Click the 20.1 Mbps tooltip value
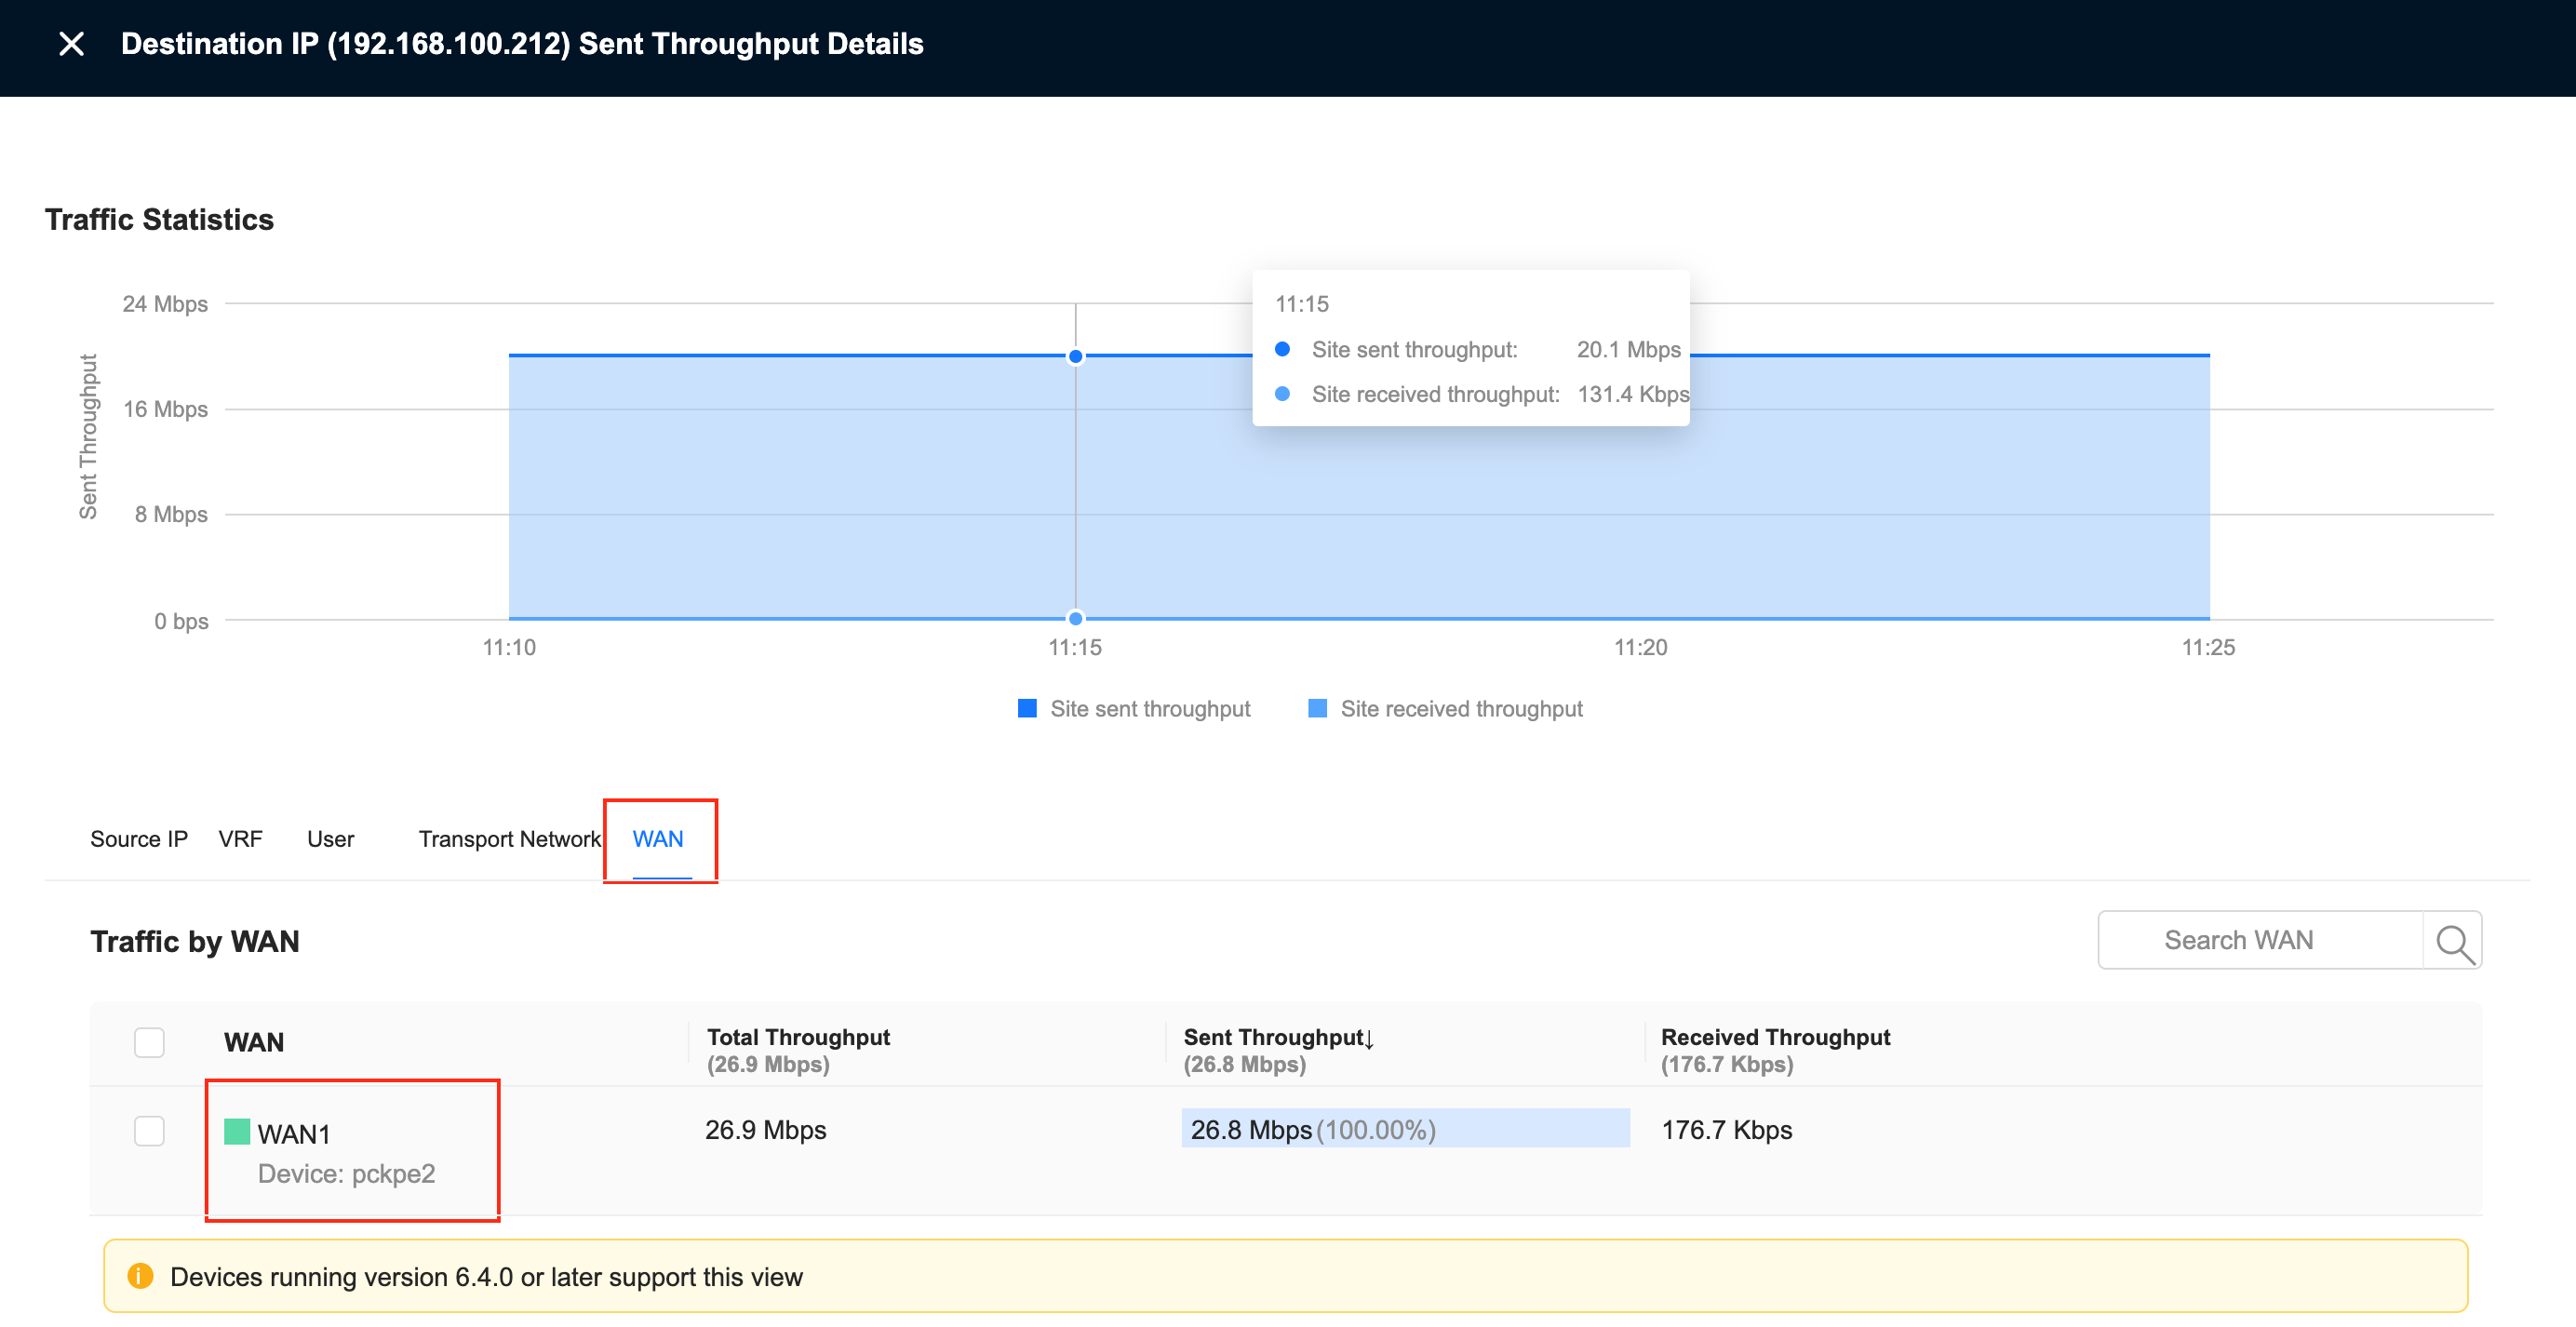 tap(1628, 350)
